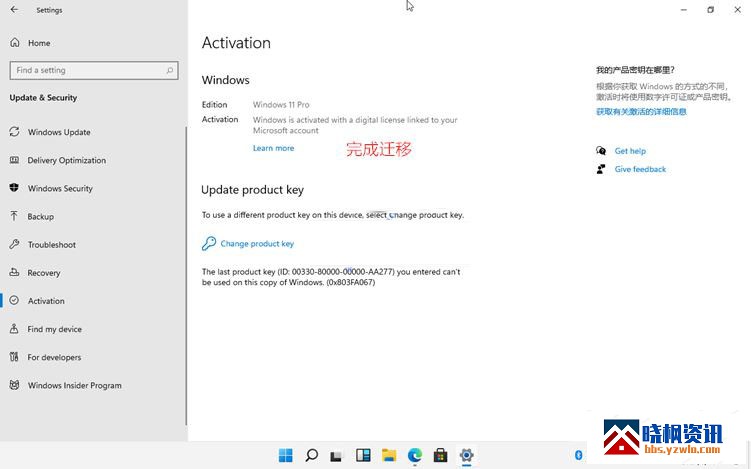Click the Bluetooth tray icon
The height and width of the screenshot is (469, 751).
coord(578,455)
